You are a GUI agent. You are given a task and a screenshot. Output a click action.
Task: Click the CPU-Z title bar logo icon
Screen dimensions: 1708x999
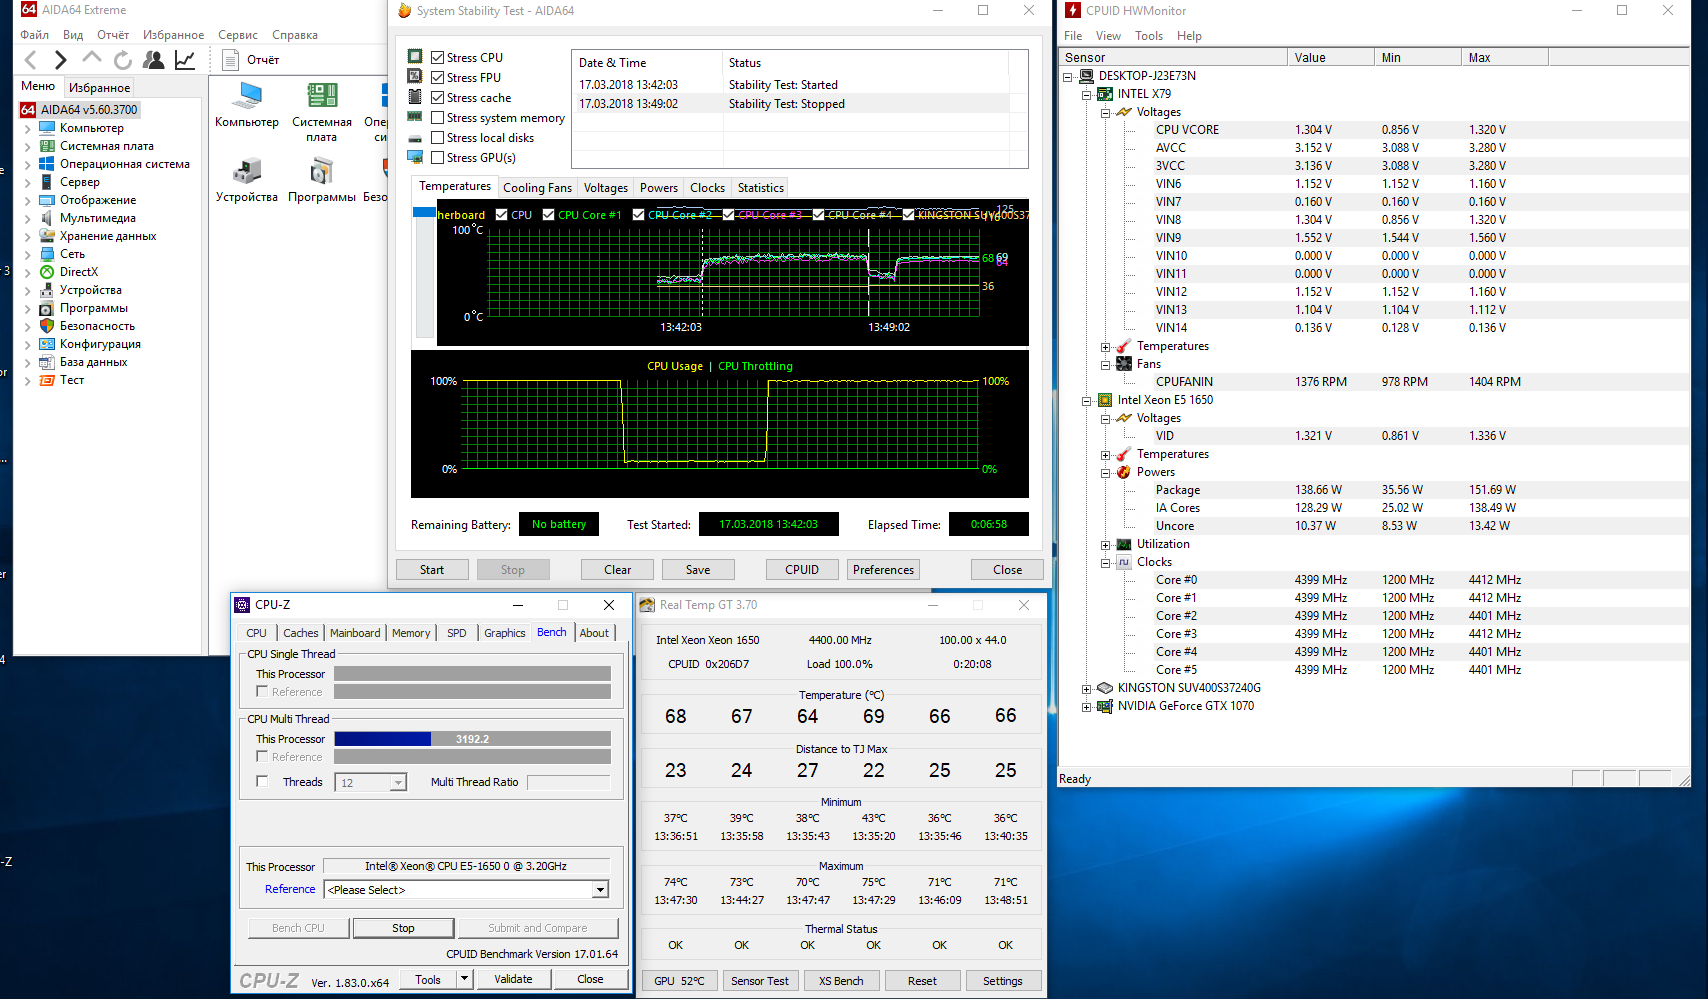[242, 605]
